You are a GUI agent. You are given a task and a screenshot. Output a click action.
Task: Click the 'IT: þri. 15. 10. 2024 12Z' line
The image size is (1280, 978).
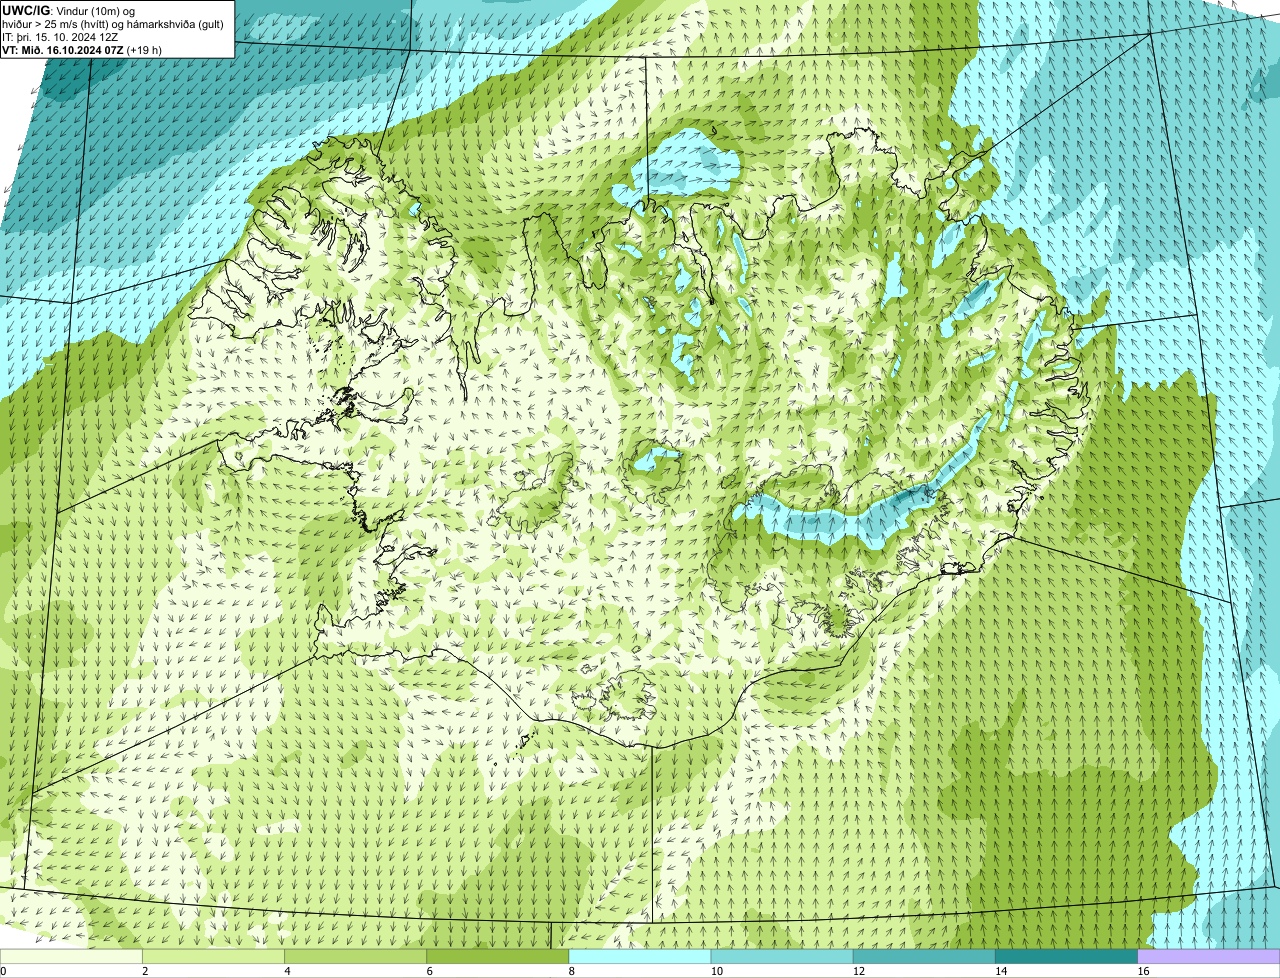pyautogui.click(x=60, y=37)
